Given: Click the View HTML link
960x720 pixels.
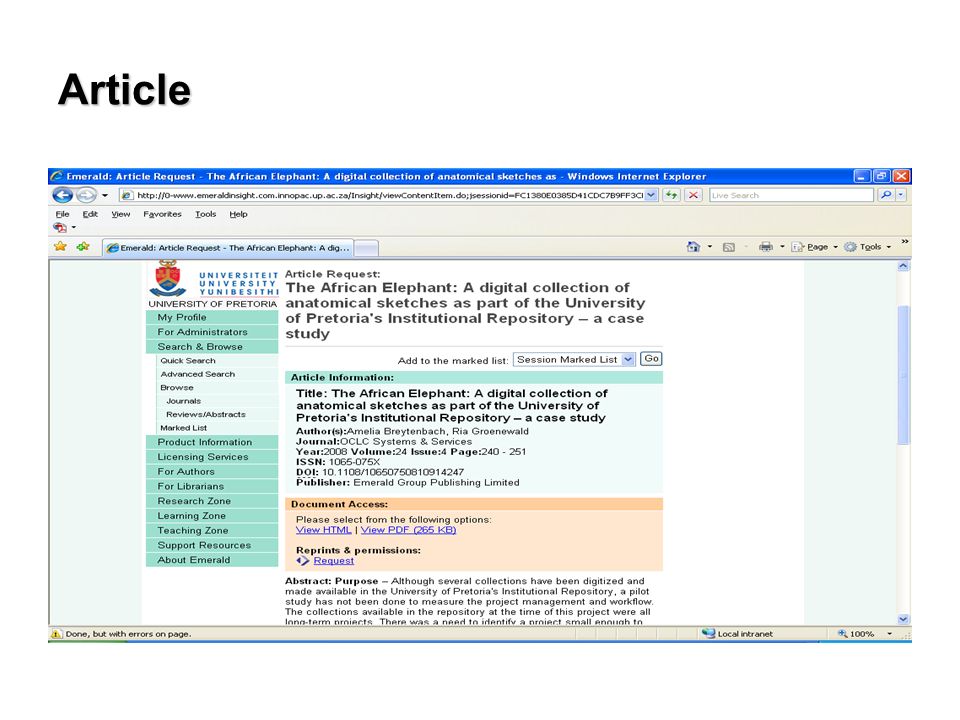Looking at the screenshot, I should click(x=323, y=530).
